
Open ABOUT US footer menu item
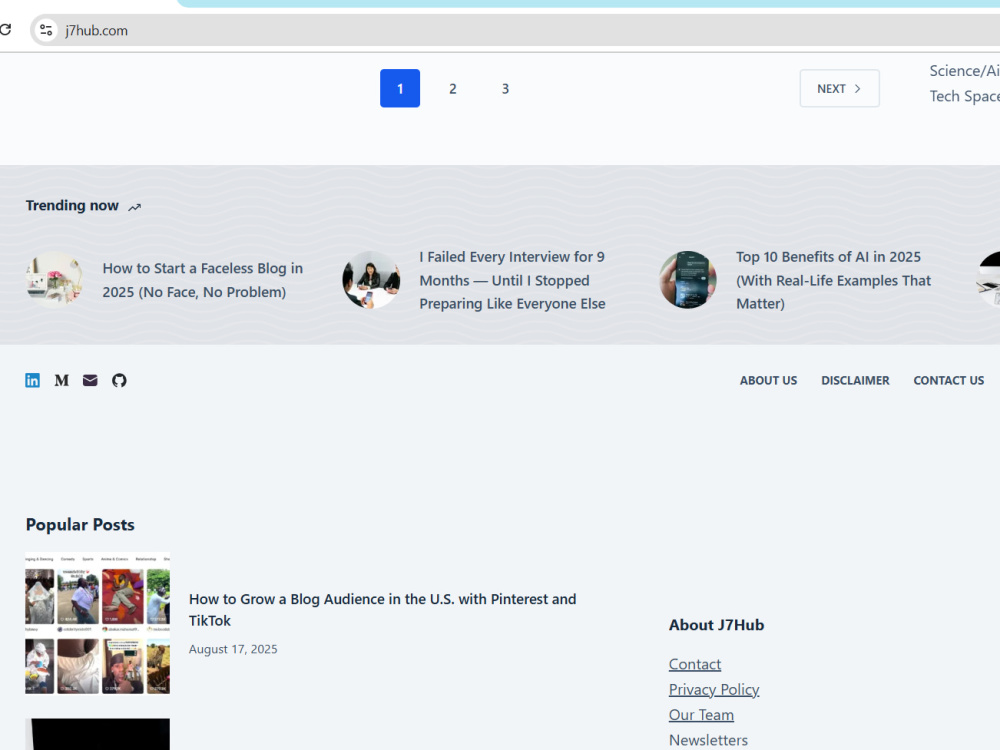(x=768, y=381)
